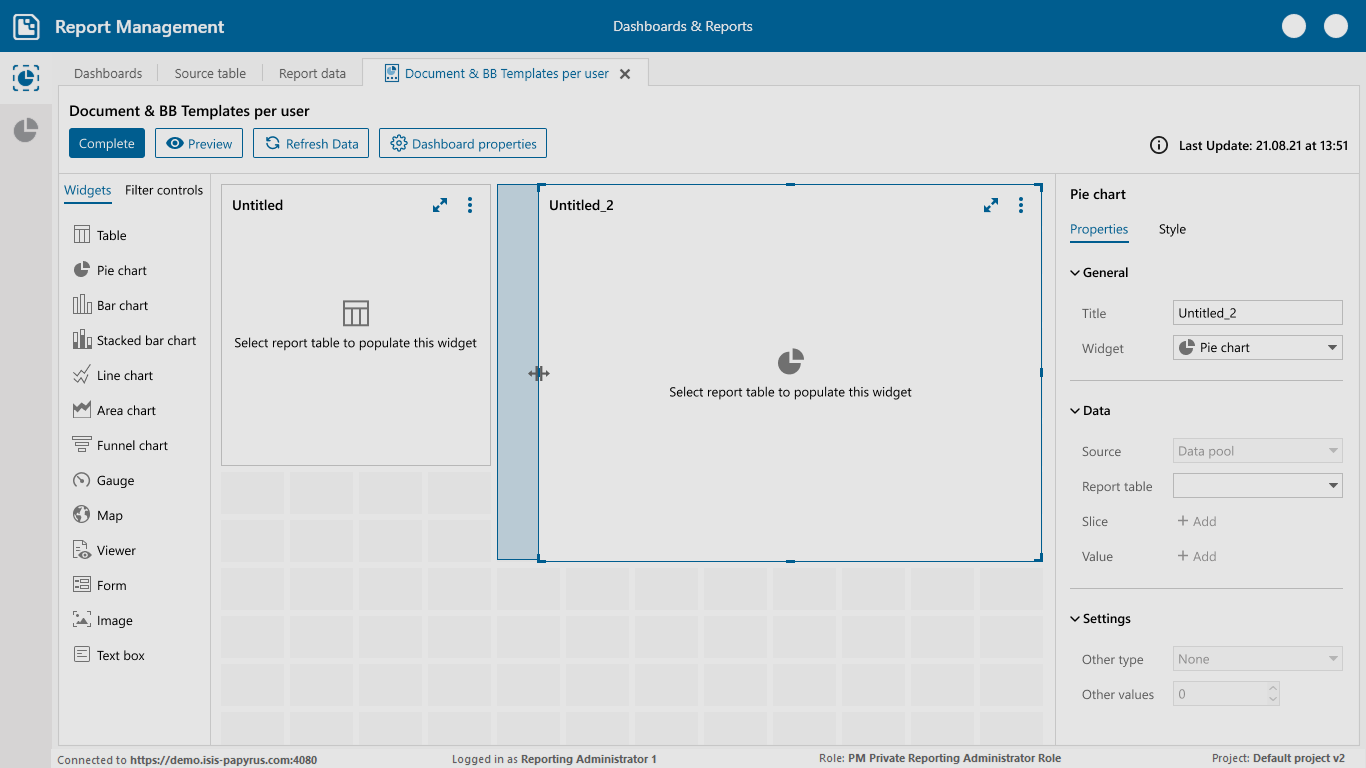Viewport: 1366px width, 768px height.
Task: Maximize the Untitled_2 pie chart widget
Action: (991, 205)
